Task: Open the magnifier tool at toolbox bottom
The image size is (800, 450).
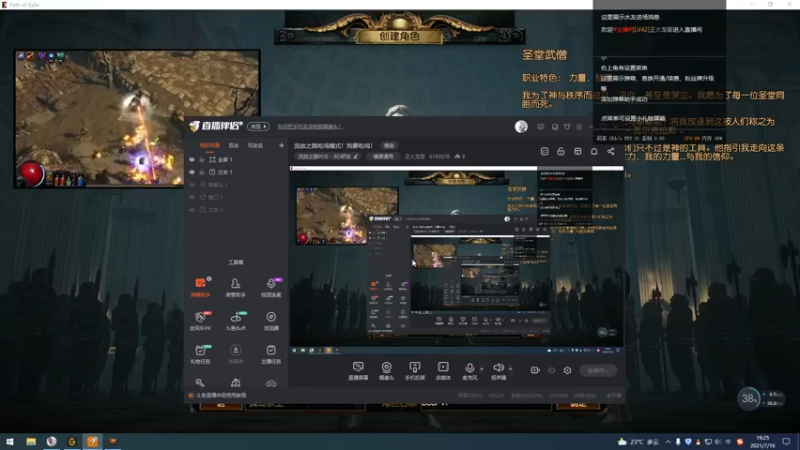Action: tap(200, 383)
